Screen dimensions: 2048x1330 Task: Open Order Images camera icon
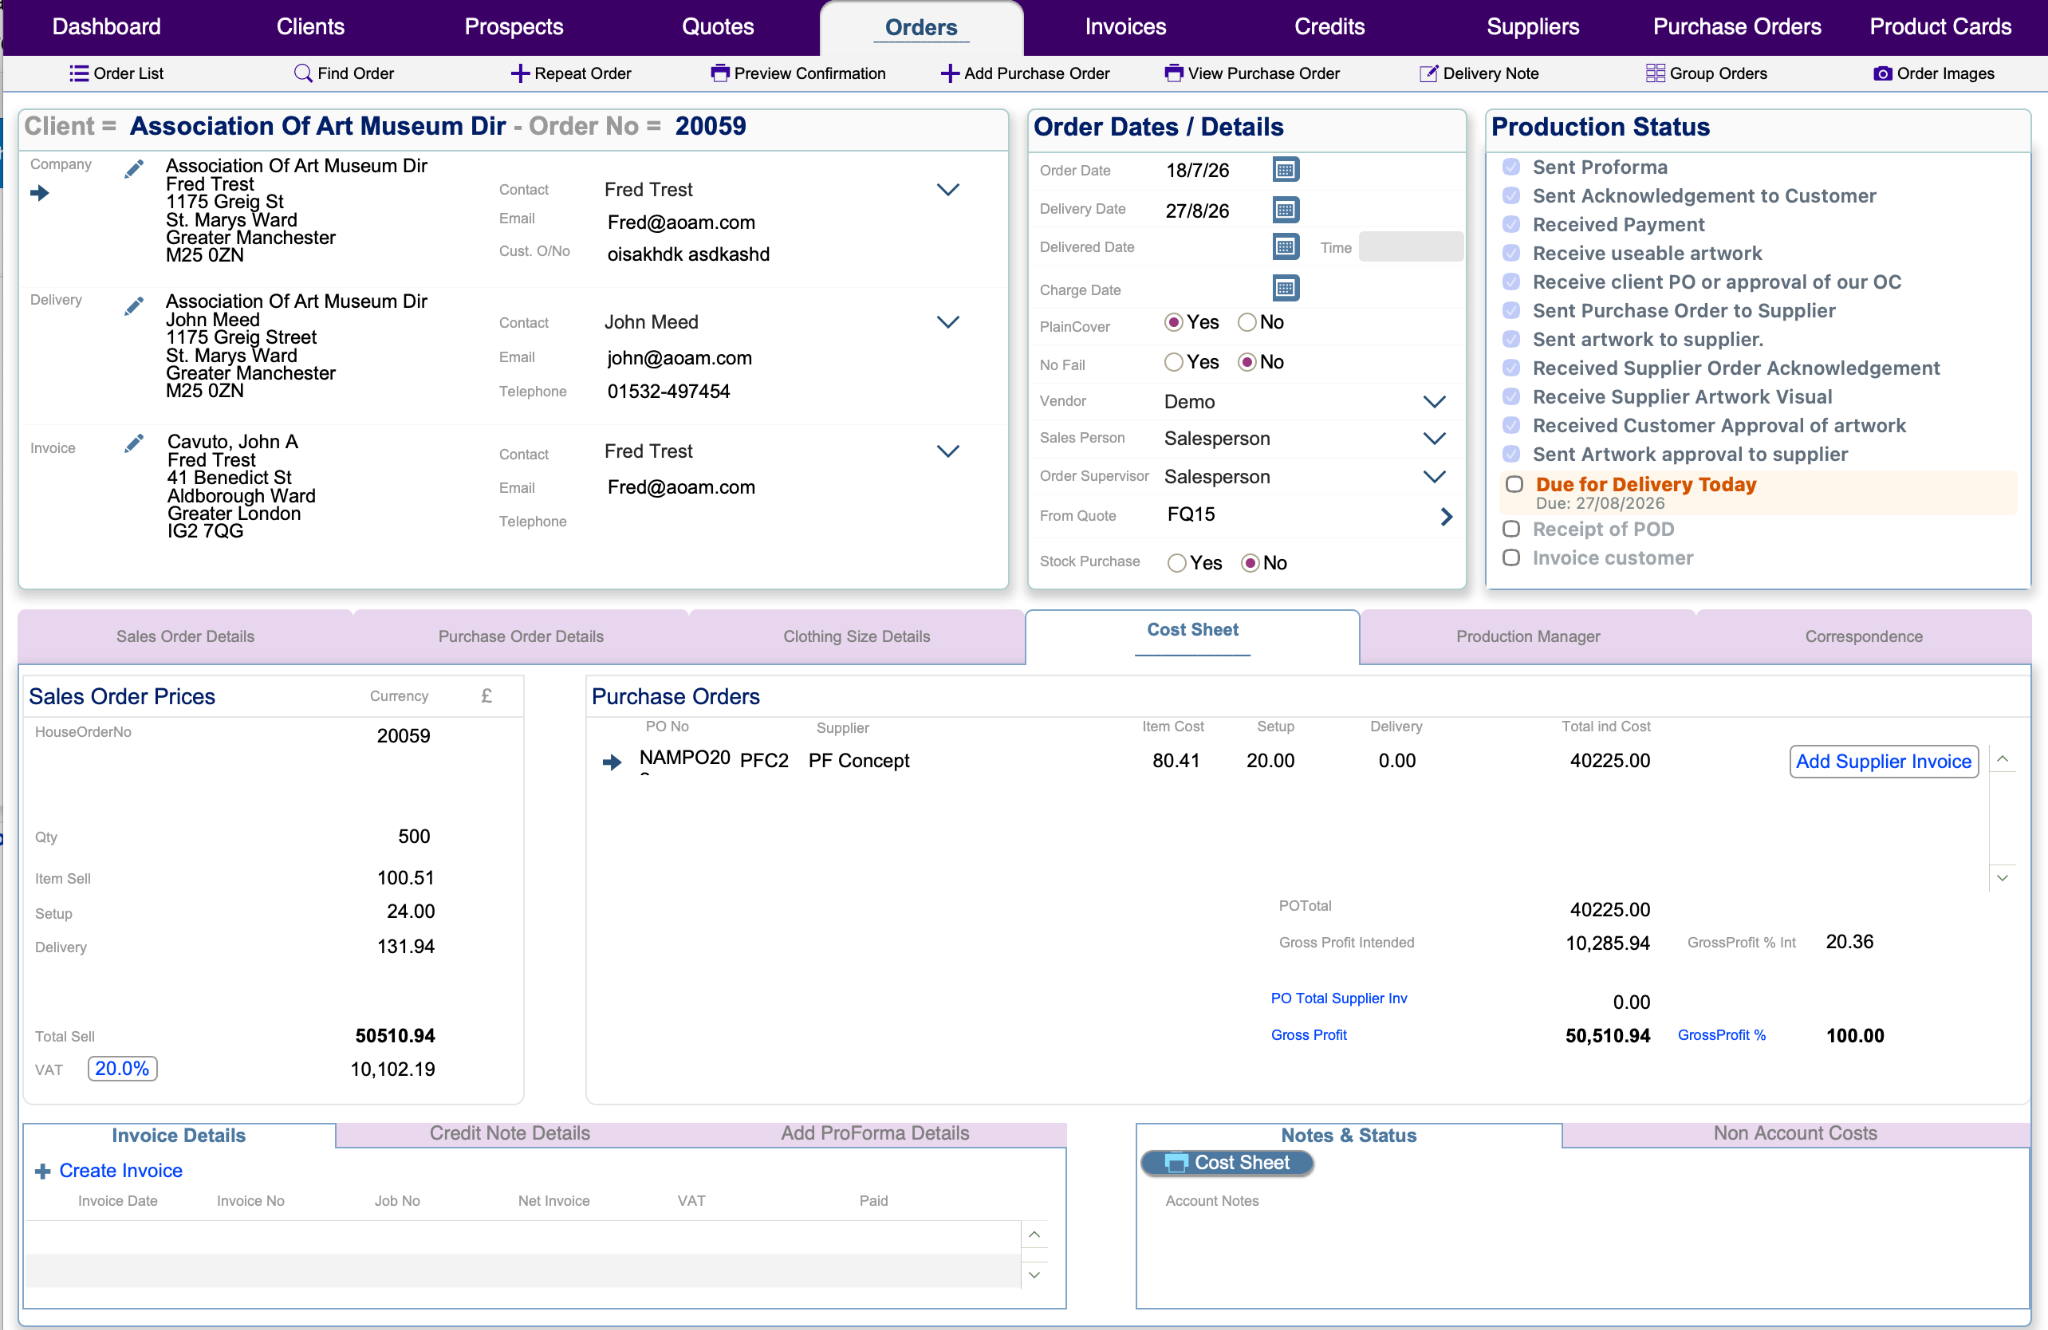1883,73
